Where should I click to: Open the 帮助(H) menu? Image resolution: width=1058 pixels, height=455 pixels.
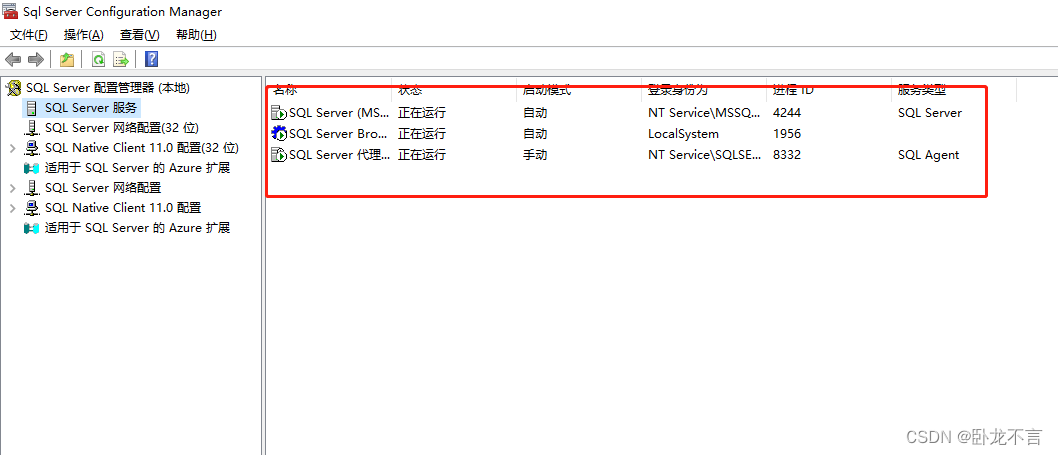[x=196, y=34]
